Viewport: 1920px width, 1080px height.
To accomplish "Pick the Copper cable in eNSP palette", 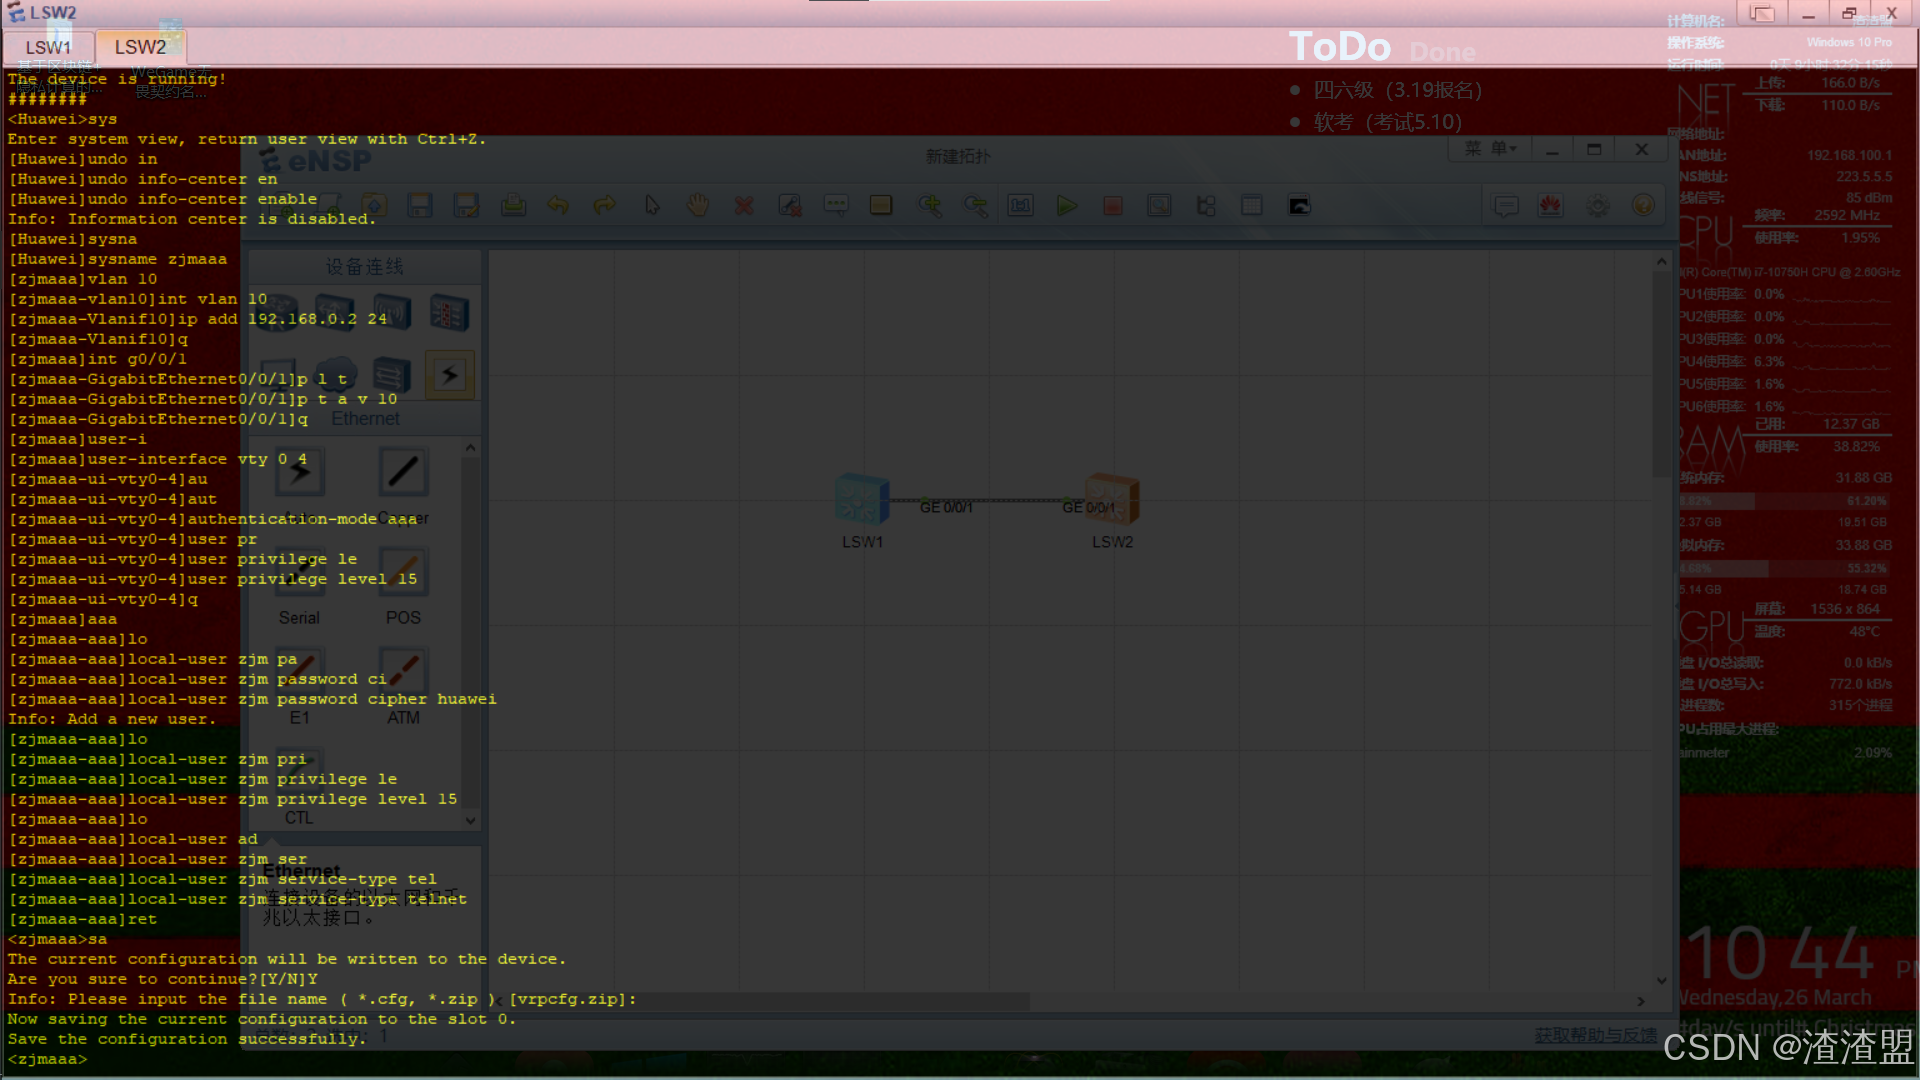I will [x=403, y=472].
